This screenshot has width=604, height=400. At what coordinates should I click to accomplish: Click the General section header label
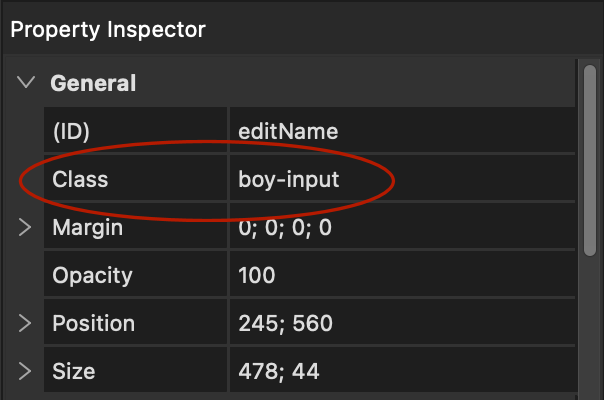tap(93, 83)
